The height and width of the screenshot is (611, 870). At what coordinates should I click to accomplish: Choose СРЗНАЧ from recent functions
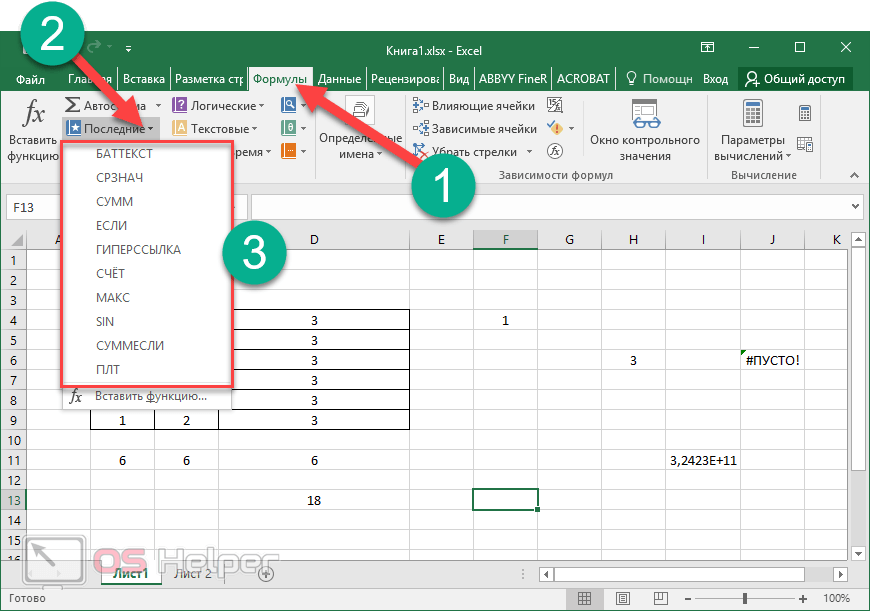pos(146,178)
